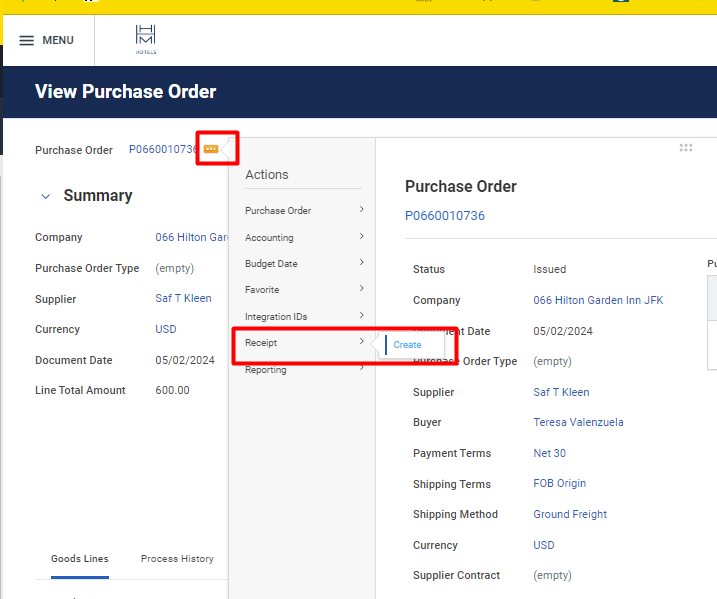Open FOB Origin shipping terms link
717x599 pixels.
559,483
